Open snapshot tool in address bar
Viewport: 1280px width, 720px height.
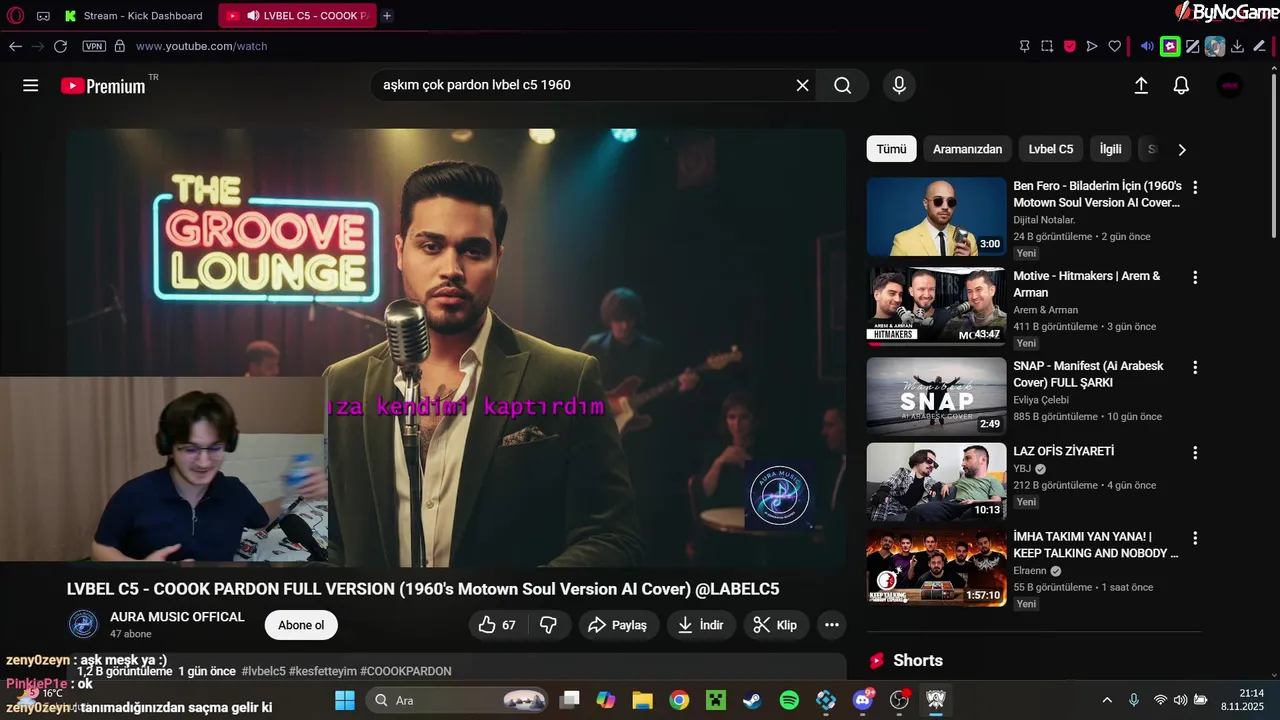point(1047,46)
